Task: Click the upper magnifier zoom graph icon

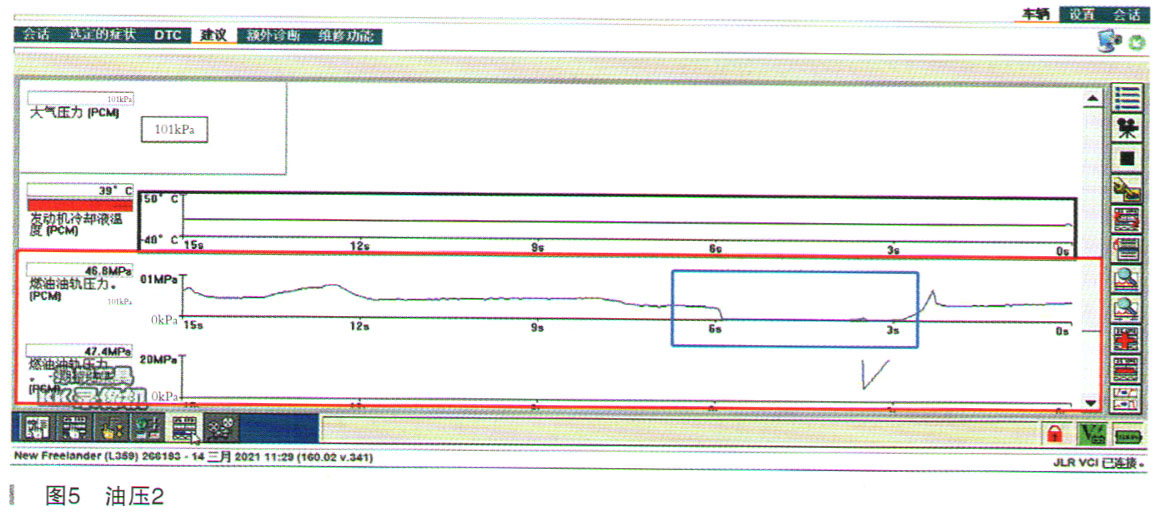Action: coord(1127,278)
